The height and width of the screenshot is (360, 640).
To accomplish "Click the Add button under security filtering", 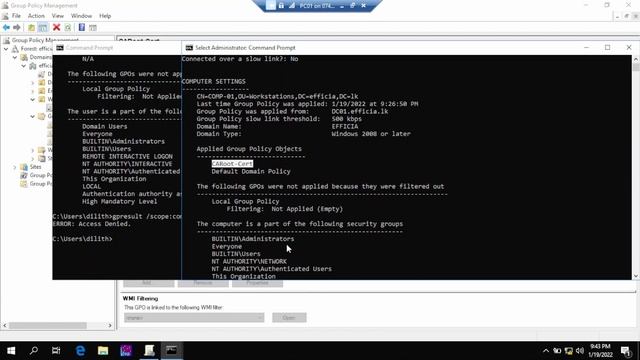I will (x=149, y=283).
